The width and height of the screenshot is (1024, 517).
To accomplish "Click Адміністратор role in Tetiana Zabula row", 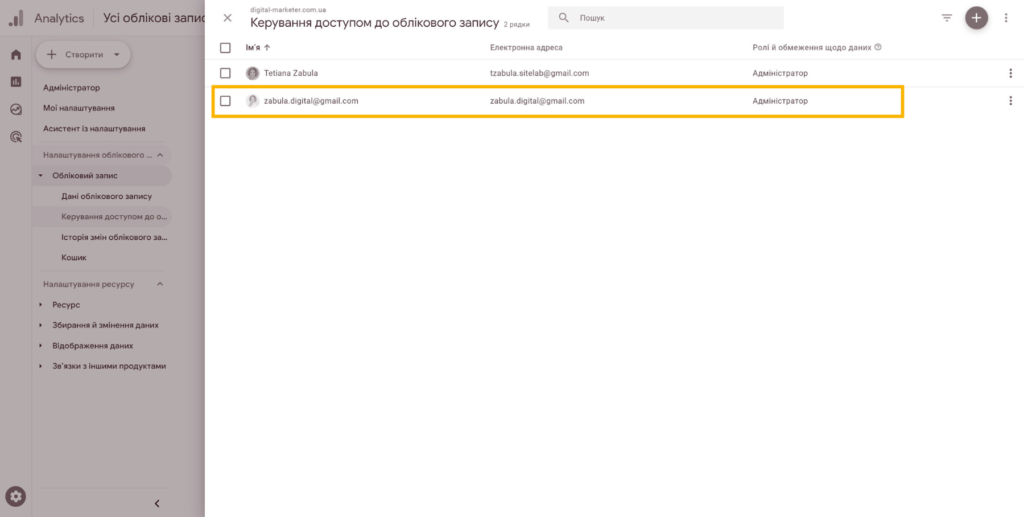I will tap(780, 73).
